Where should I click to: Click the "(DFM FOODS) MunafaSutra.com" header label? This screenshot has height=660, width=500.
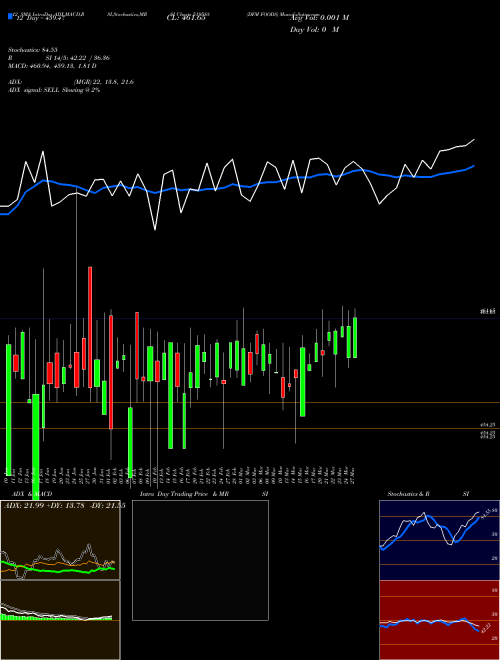[x=283, y=14]
